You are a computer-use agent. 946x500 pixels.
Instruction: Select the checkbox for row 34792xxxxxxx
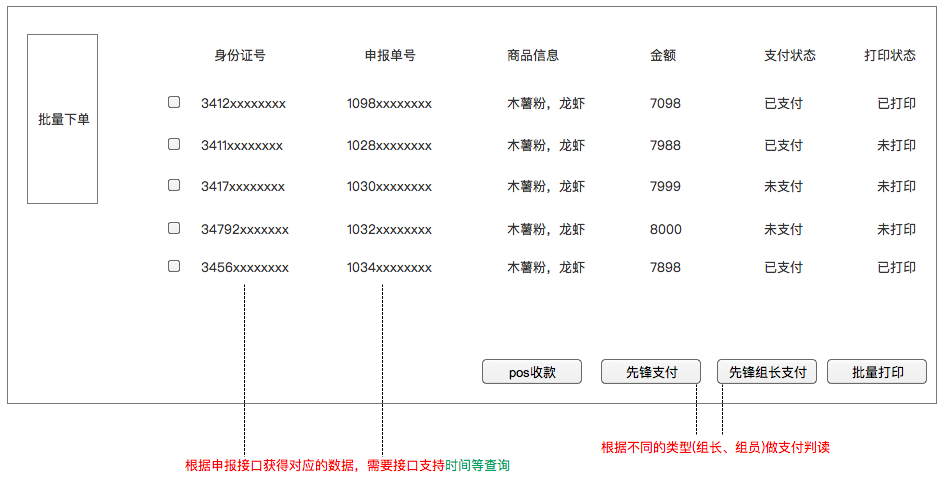point(174,228)
